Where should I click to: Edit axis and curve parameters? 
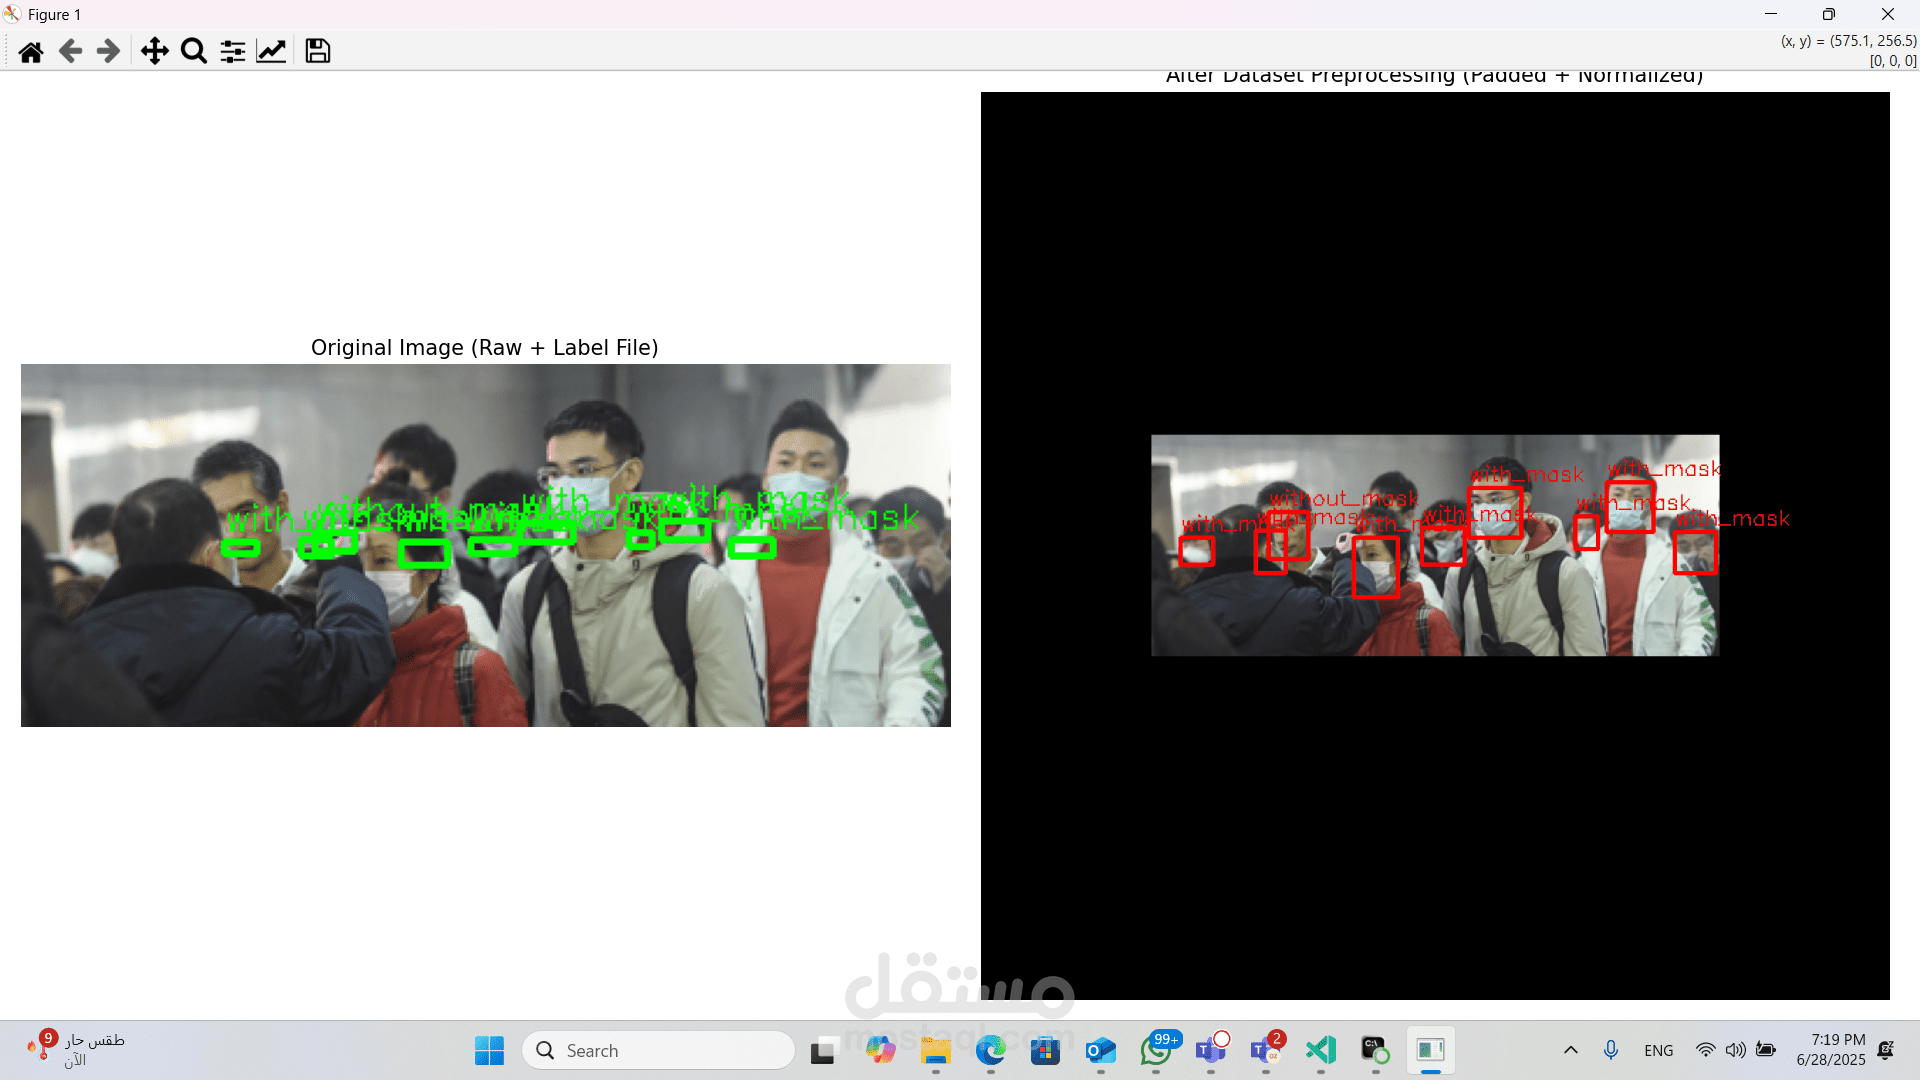[271, 51]
